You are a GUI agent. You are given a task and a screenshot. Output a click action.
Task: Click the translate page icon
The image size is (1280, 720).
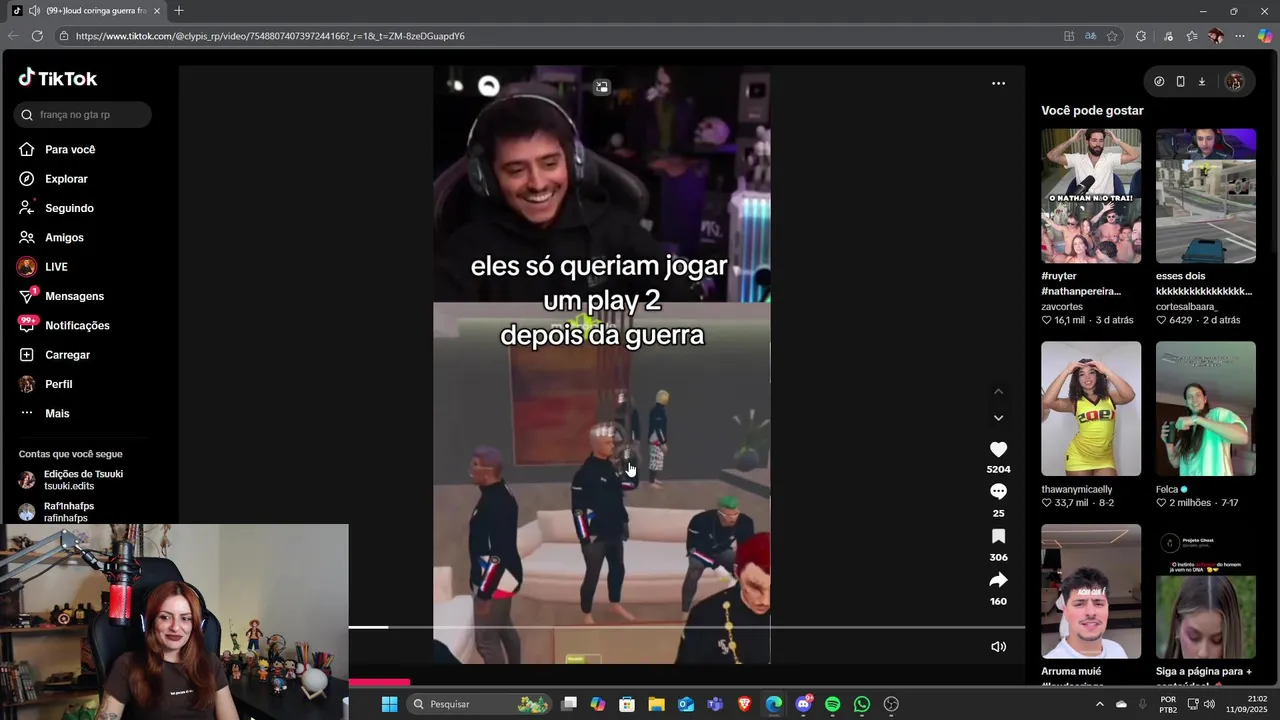coord(1091,36)
